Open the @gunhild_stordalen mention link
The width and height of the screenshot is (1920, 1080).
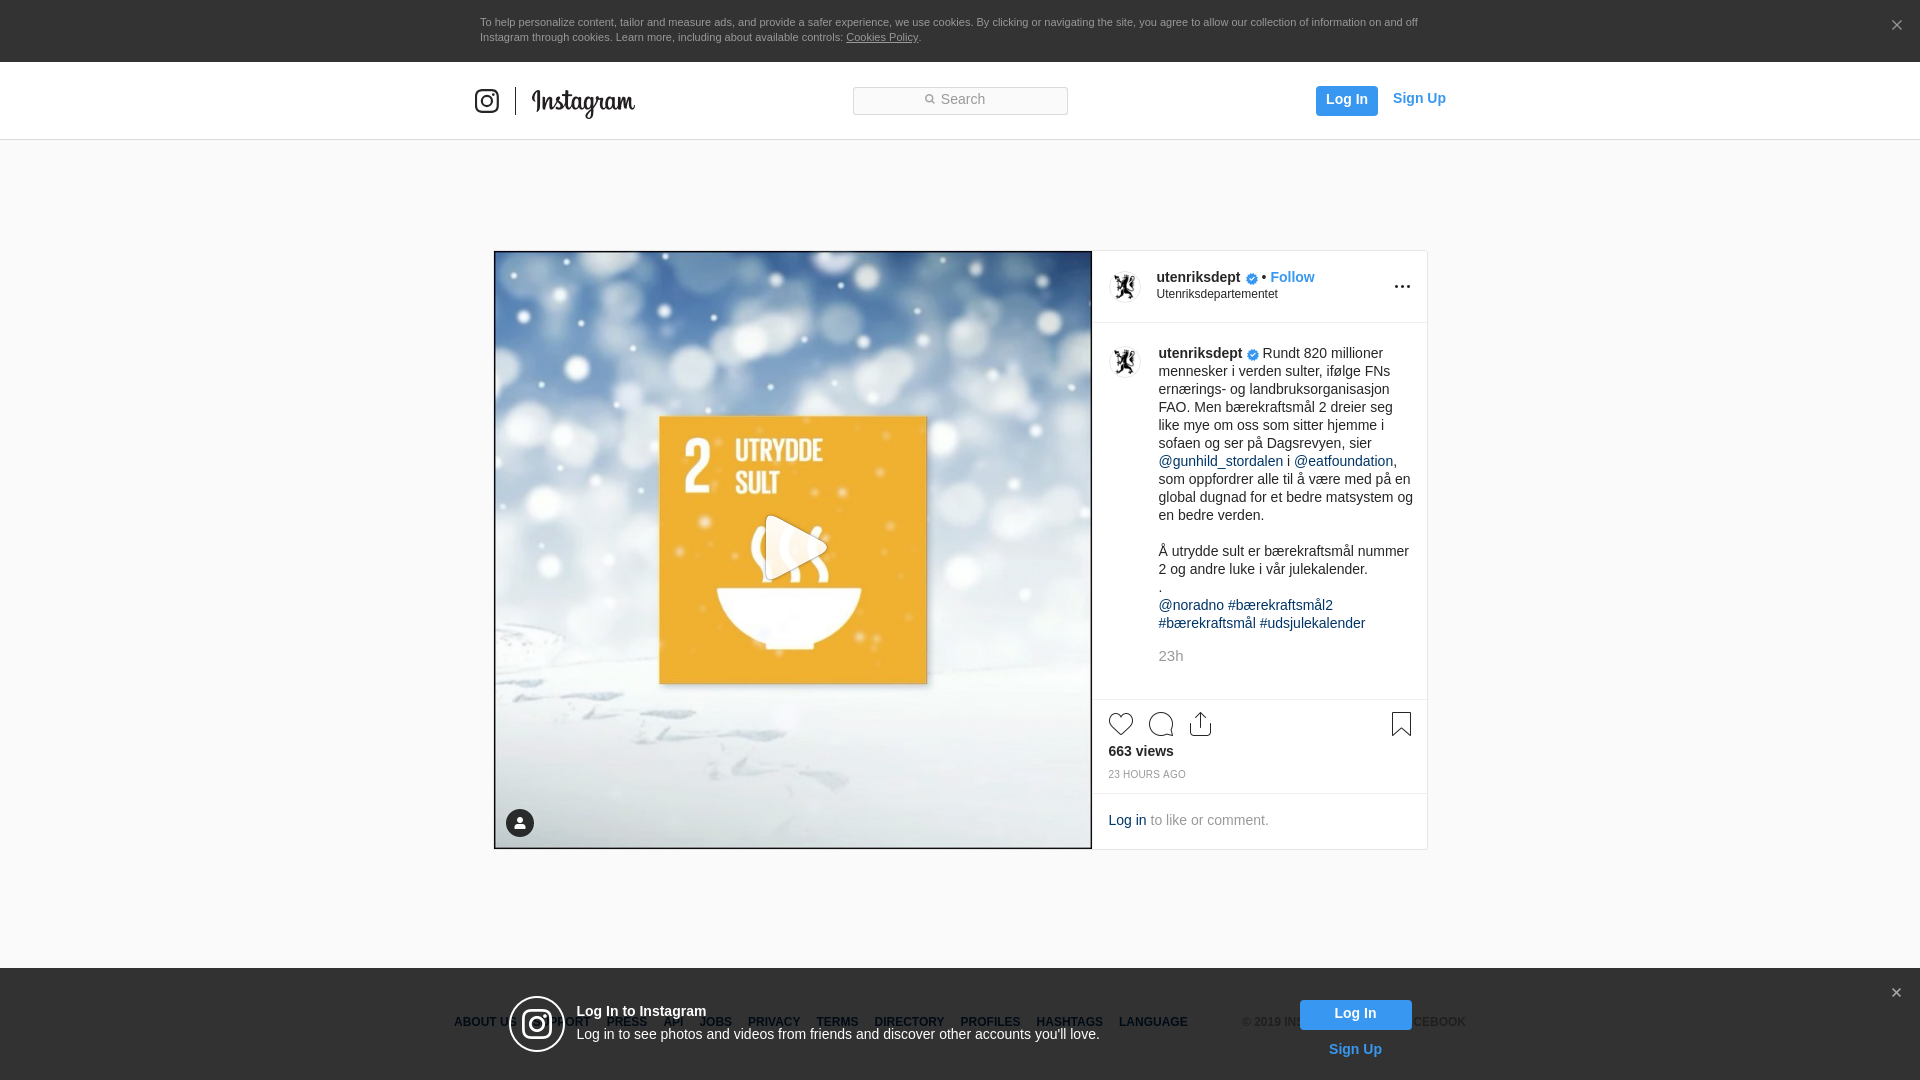click(x=1220, y=461)
